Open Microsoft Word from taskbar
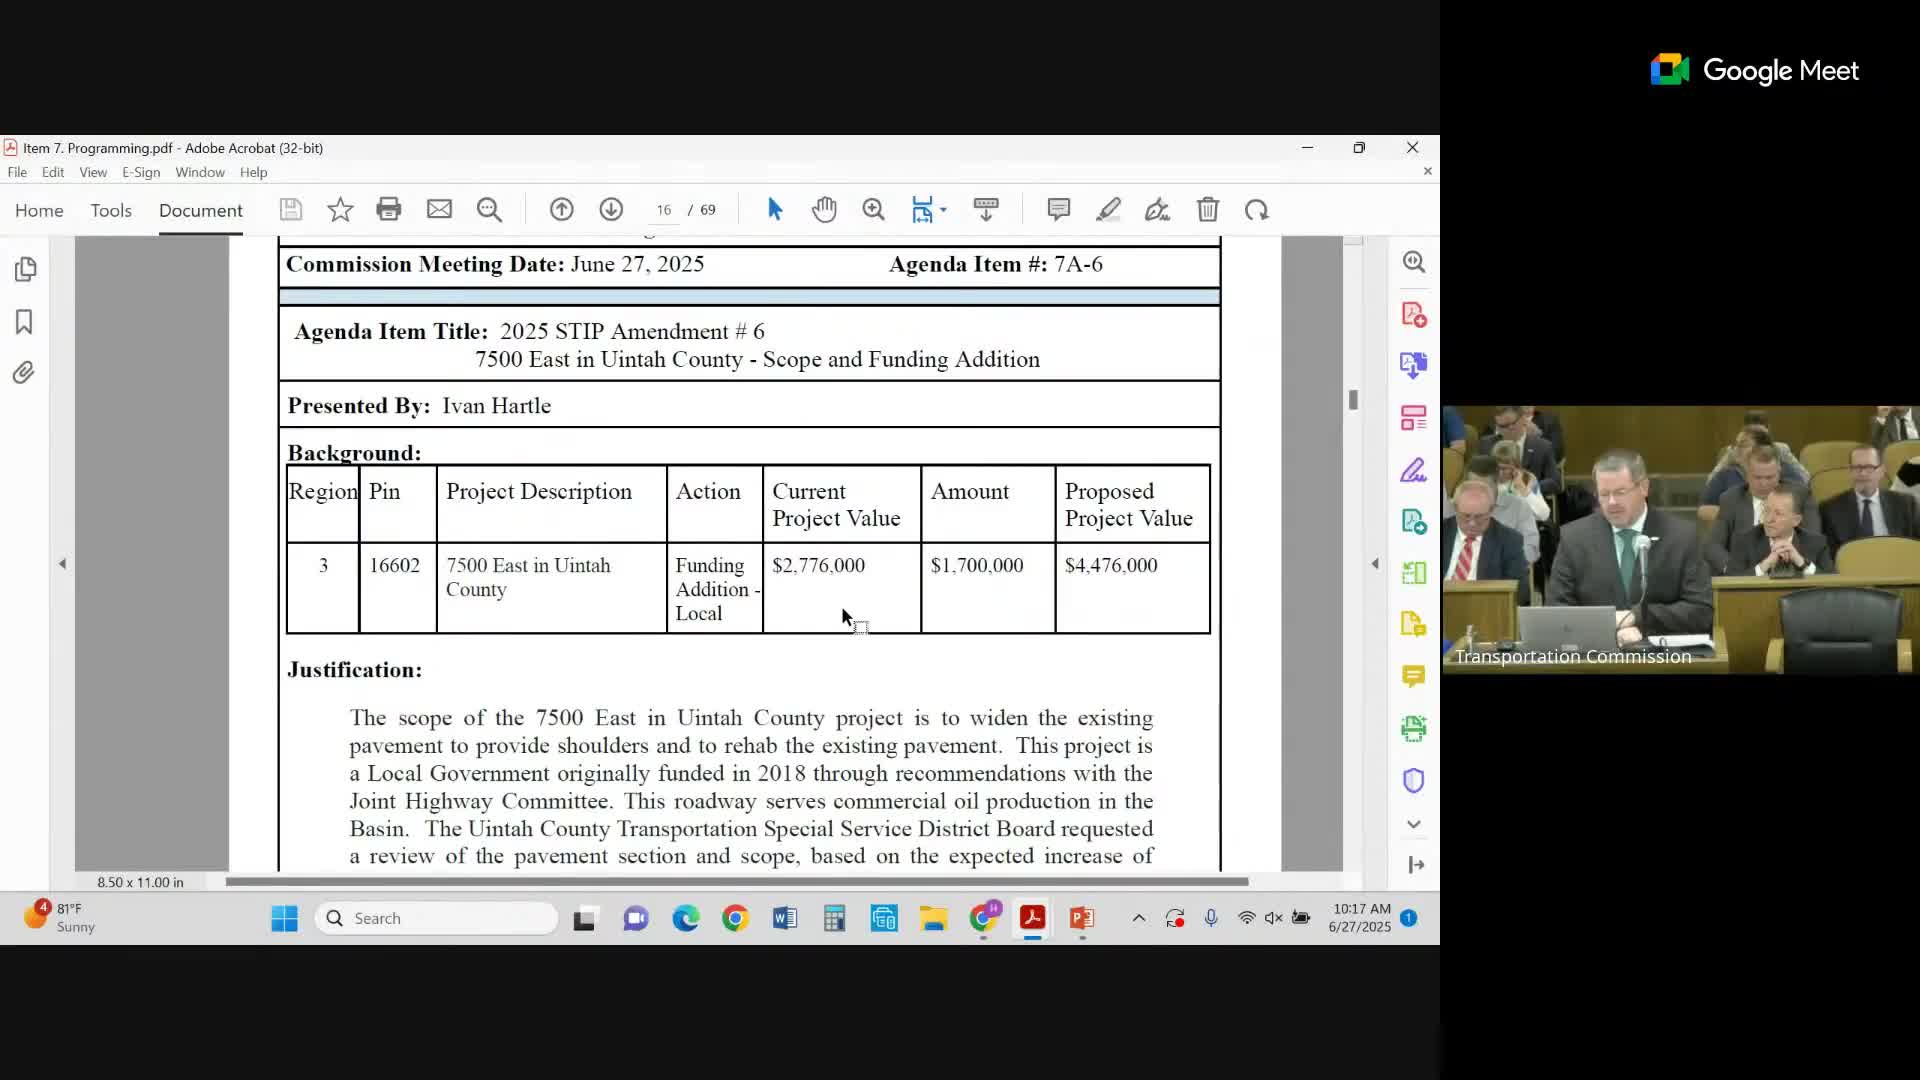This screenshot has width=1920, height=1080. 785,918
